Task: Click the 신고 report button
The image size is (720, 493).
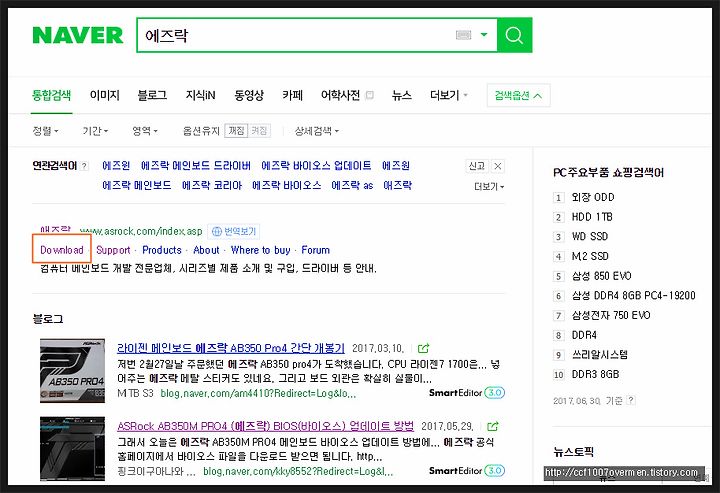Action: click(477, 166)
